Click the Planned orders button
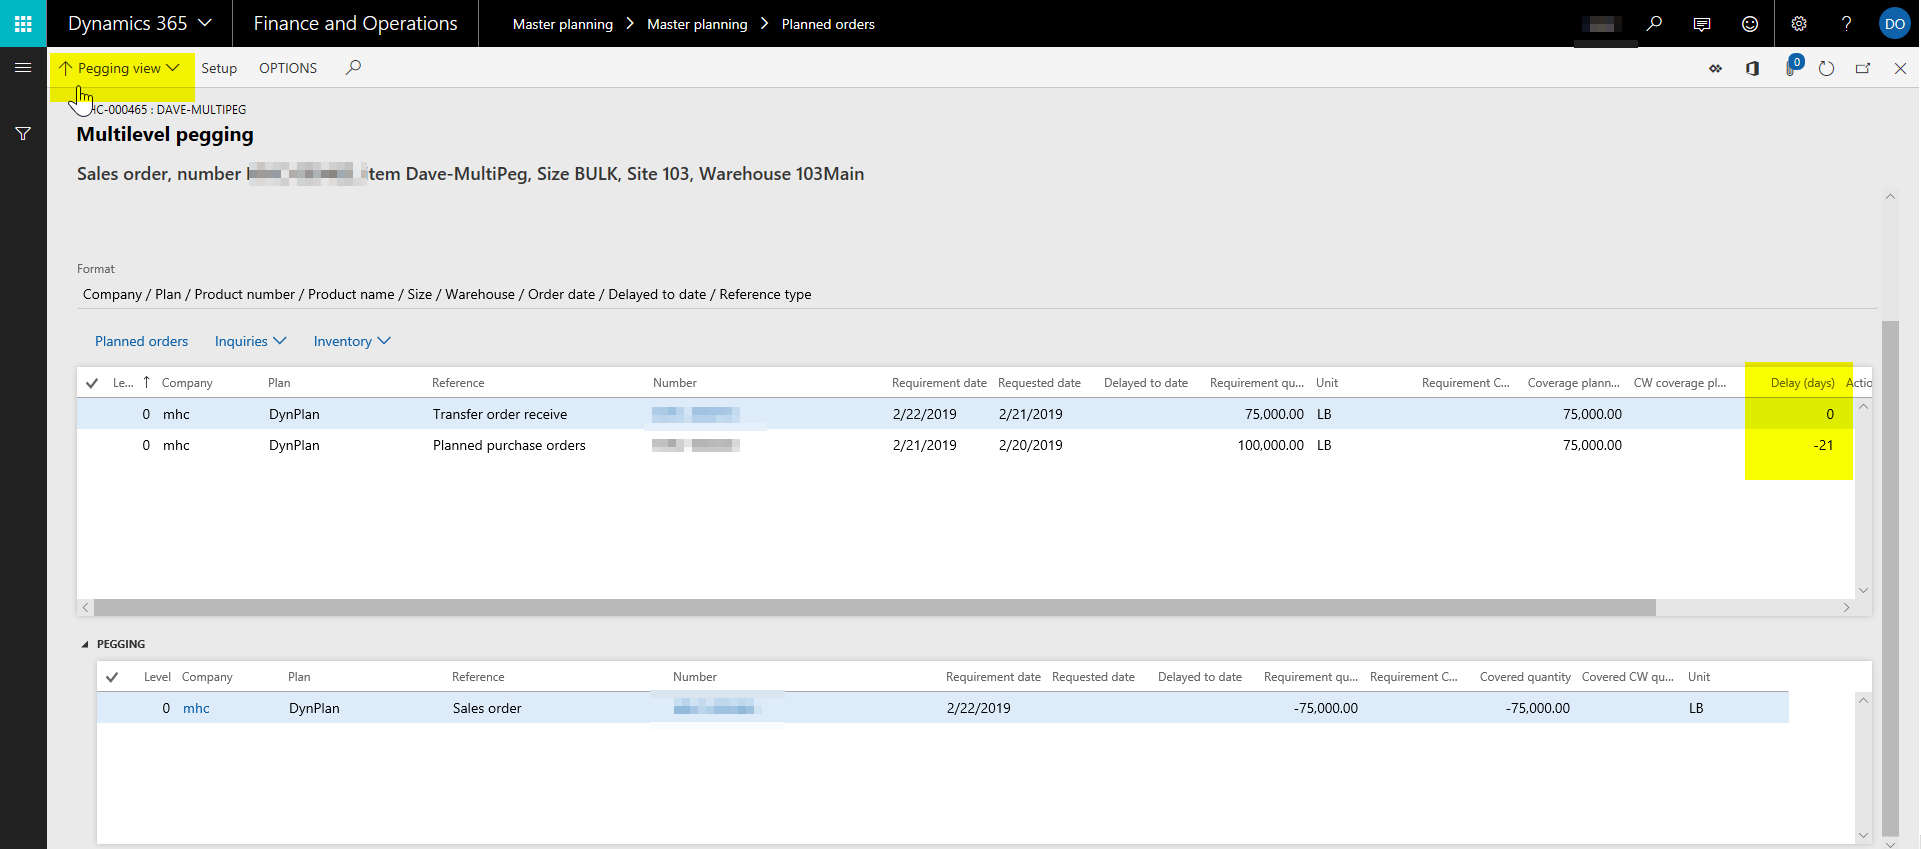1921x849 pixels. pyautogui.click(x=141, y=341)
